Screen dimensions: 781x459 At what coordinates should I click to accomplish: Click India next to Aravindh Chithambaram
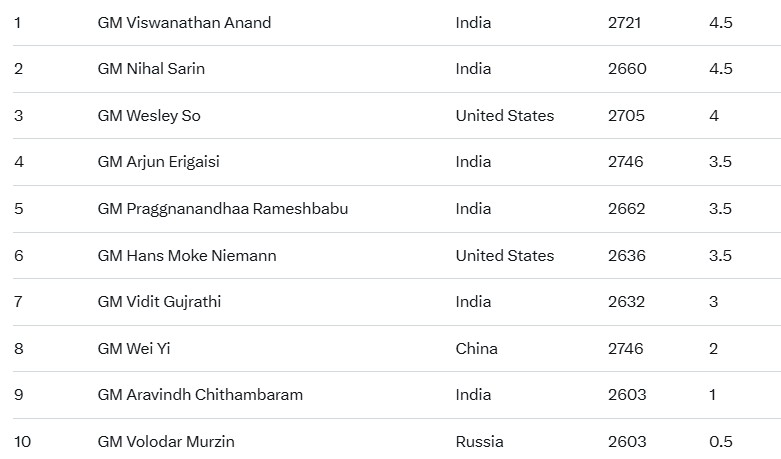473,395
